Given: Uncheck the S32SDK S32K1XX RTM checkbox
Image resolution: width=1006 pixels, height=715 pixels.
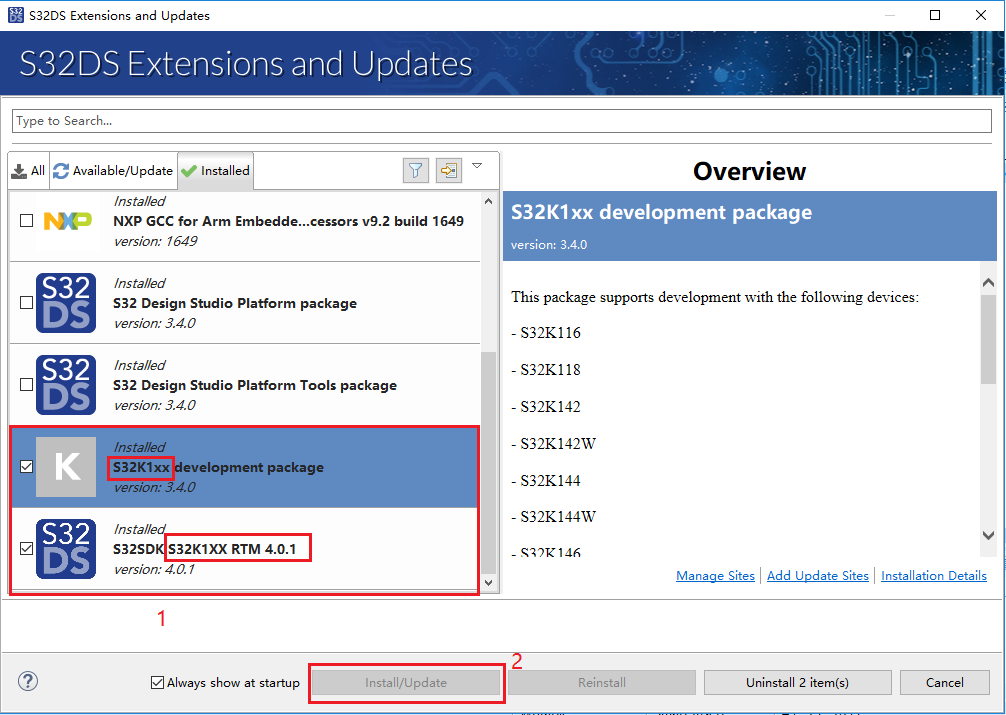Looking at the screenshot, I should click(26, 549).
